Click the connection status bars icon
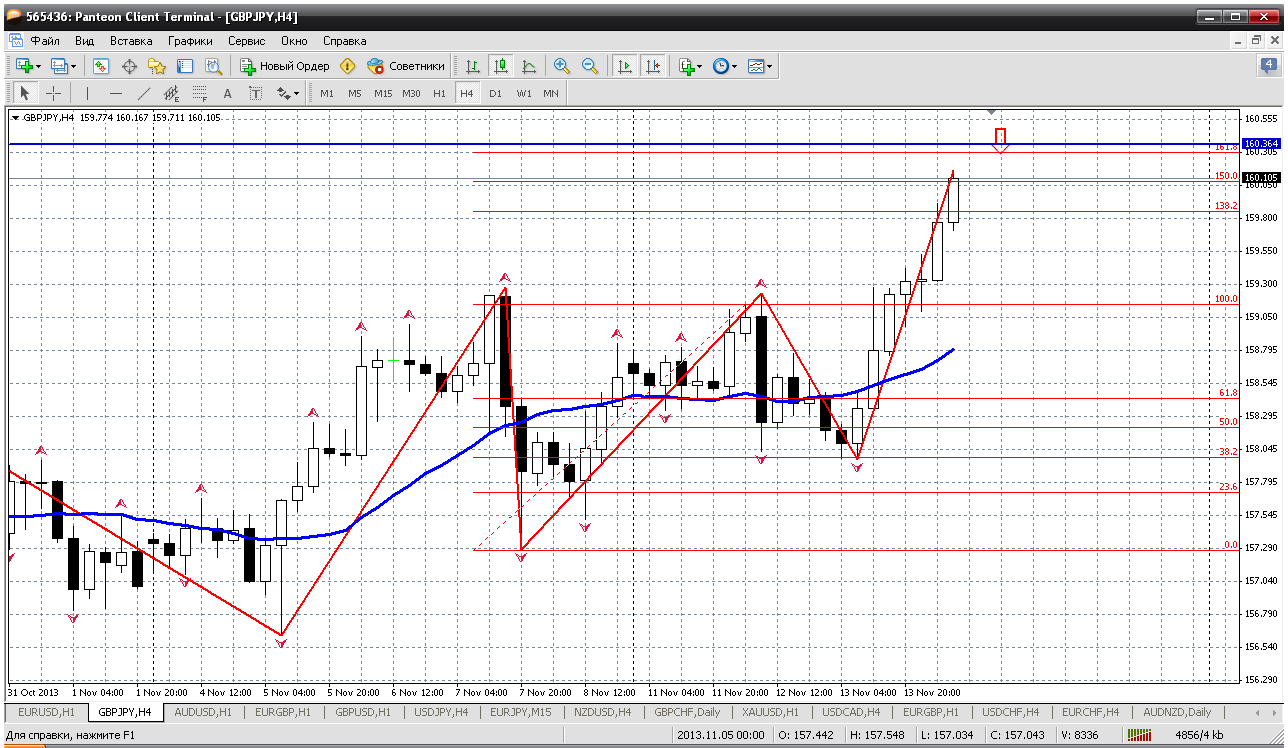This screenshot has width=1288, height=748. click(1138, 736)
